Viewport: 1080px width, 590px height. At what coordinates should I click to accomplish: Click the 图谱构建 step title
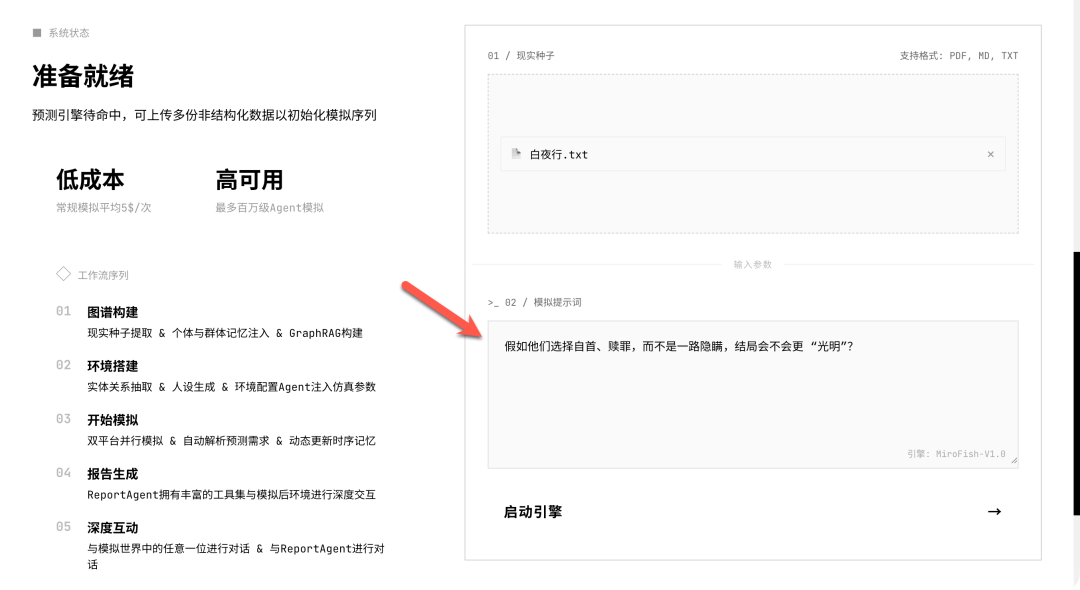(x=112, y=313)
